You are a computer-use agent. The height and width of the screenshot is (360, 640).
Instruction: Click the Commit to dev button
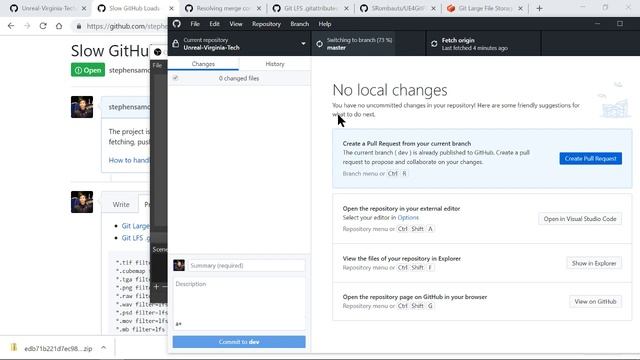(239, 342)
